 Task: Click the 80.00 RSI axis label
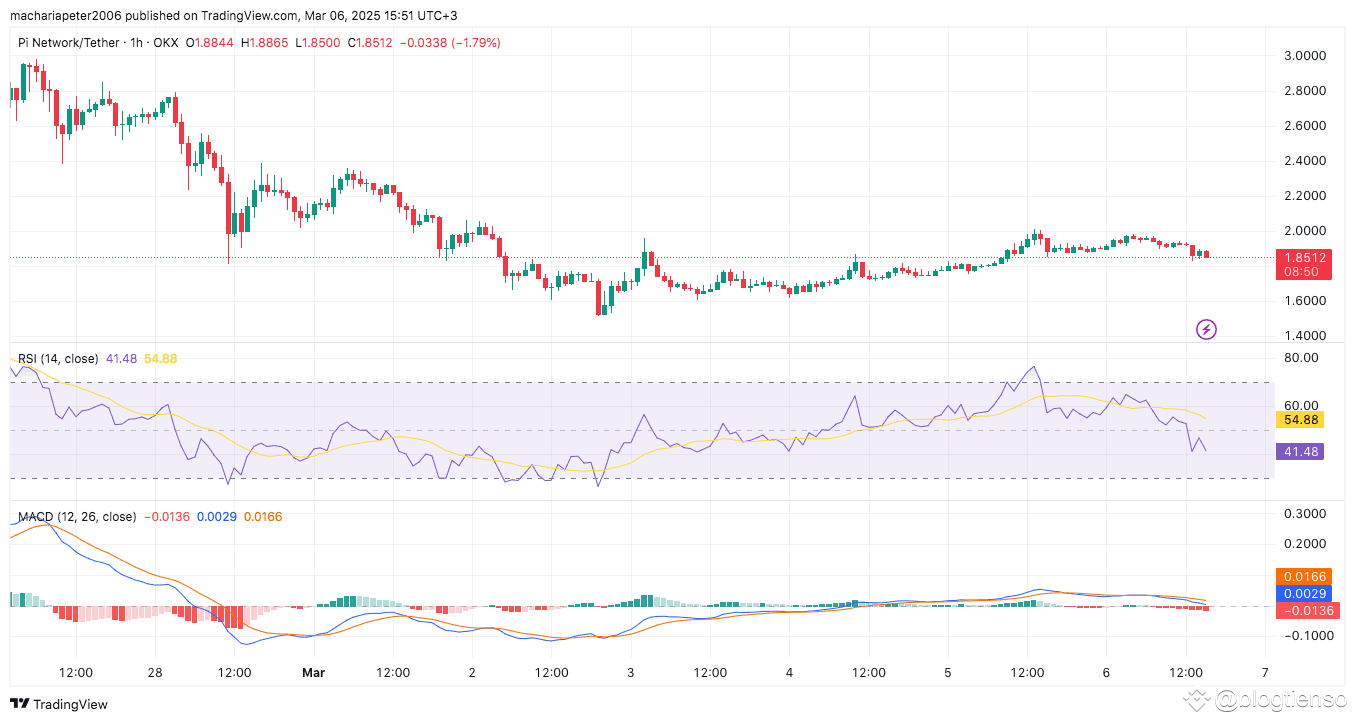click(1303, 358)
